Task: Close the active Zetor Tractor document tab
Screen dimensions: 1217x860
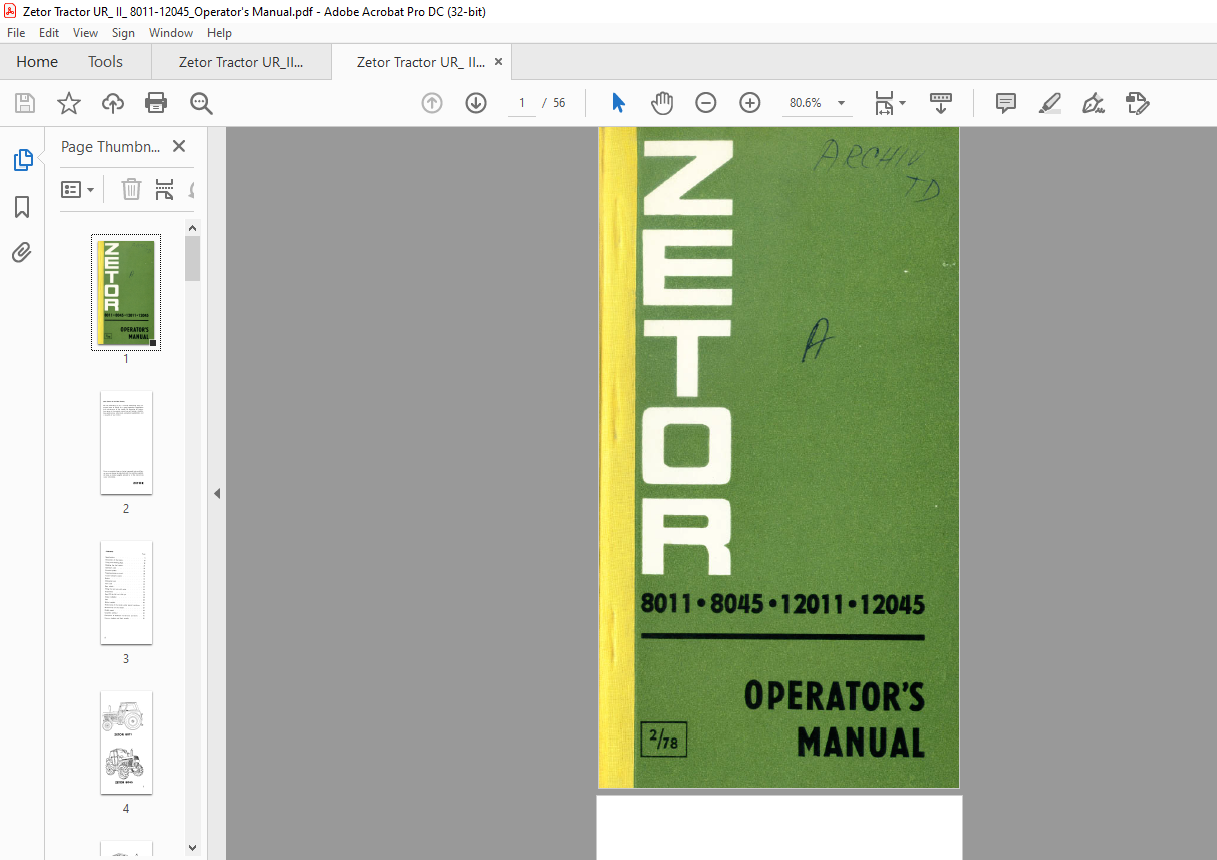Action: [498, 62]
